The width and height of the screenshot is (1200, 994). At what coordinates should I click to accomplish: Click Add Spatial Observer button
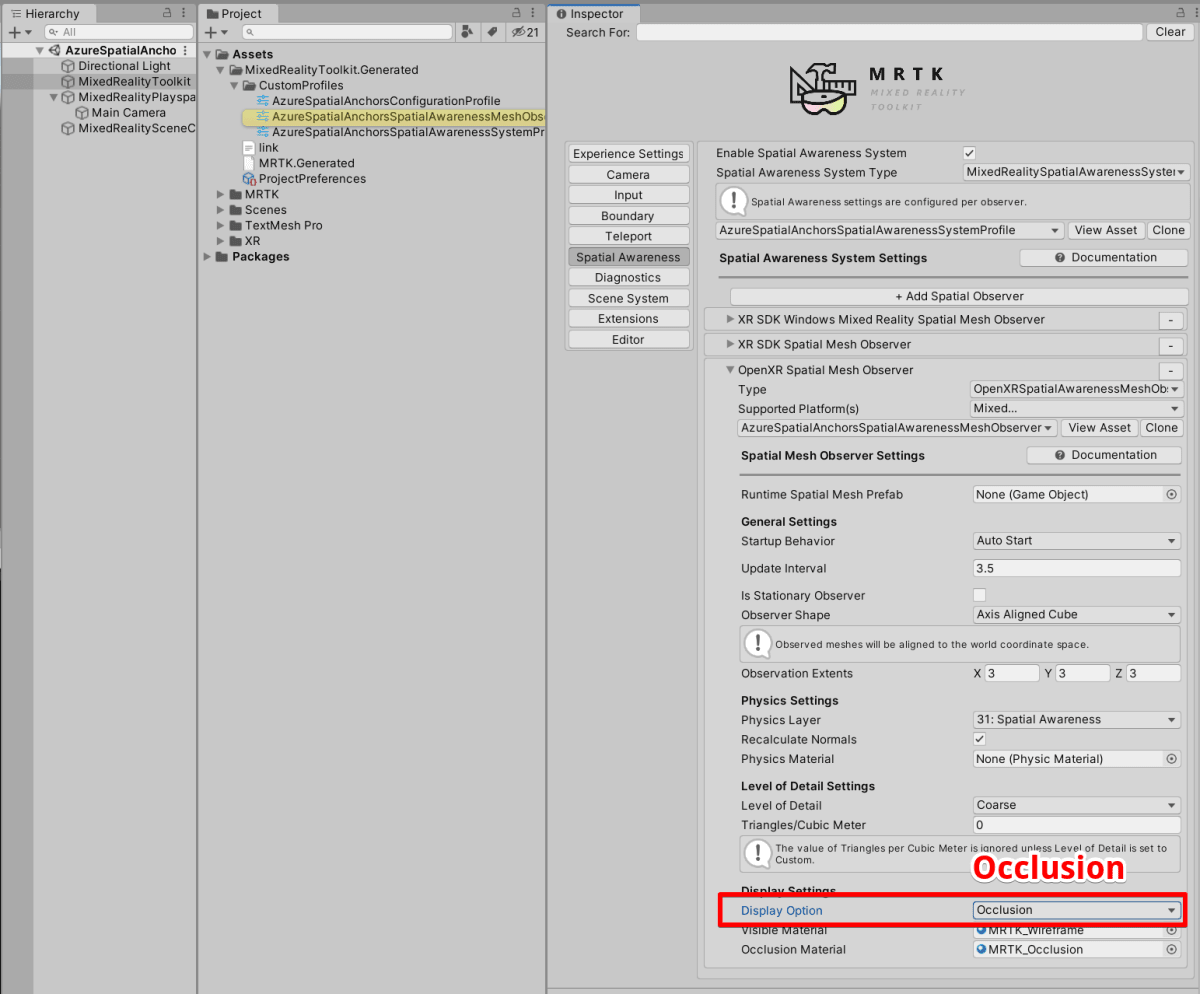point(959,296)
